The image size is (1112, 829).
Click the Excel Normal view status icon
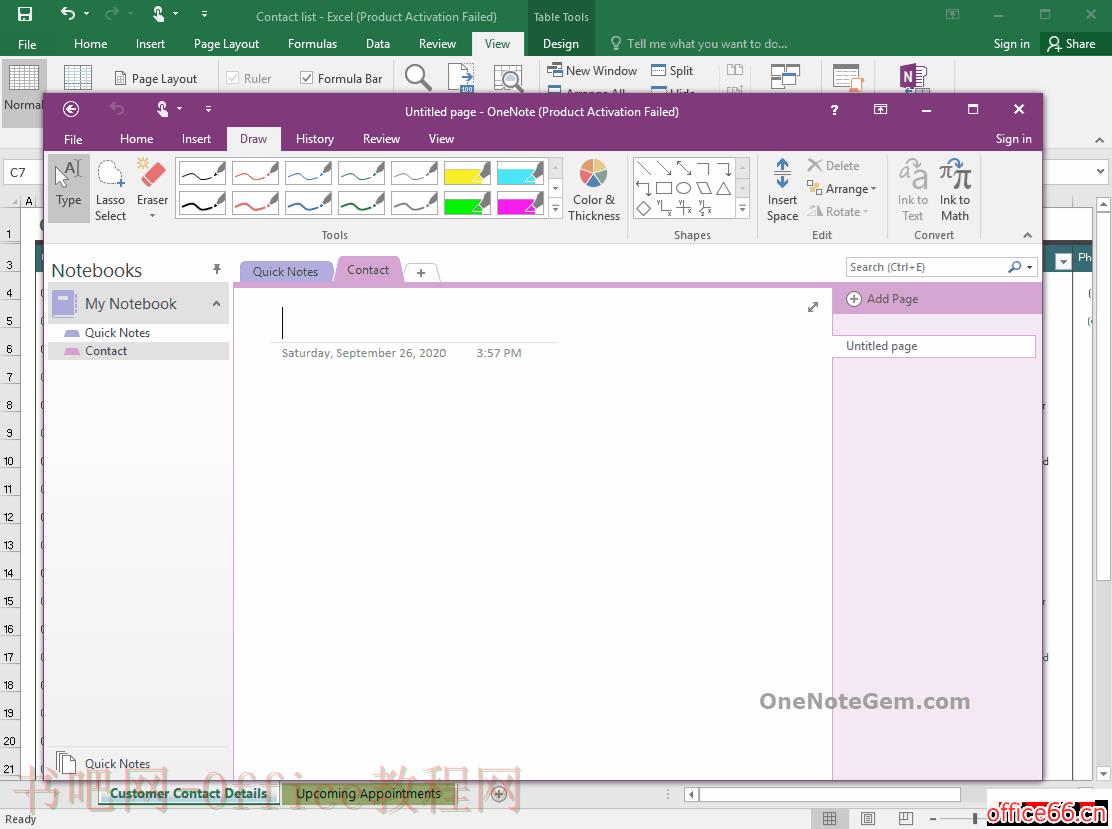[x=829, y=818]
